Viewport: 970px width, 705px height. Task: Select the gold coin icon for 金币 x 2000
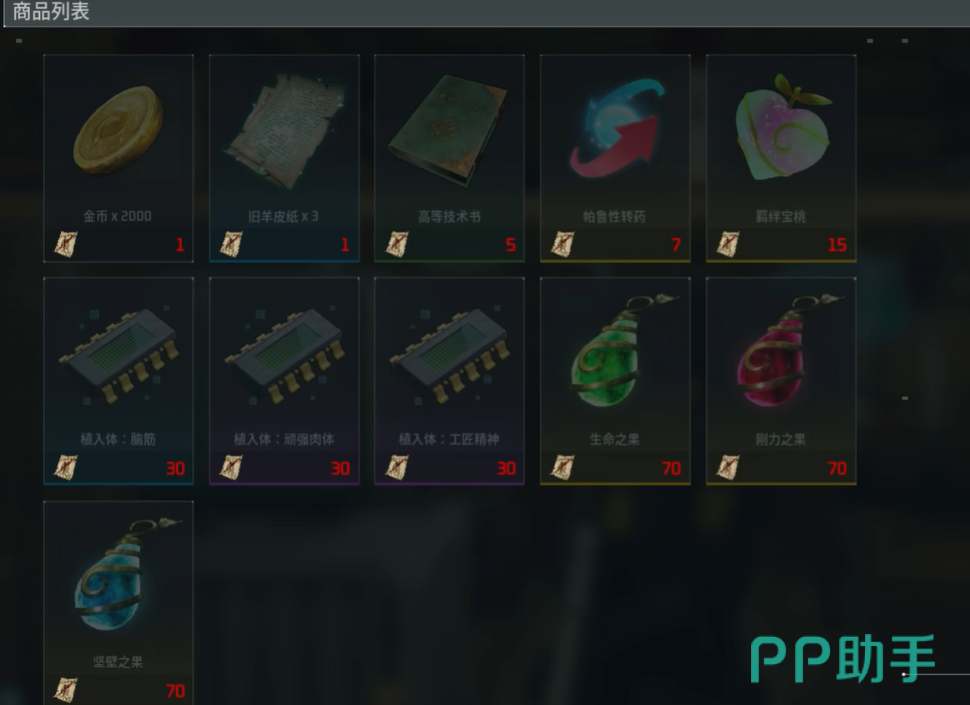(x=118, y=130)
